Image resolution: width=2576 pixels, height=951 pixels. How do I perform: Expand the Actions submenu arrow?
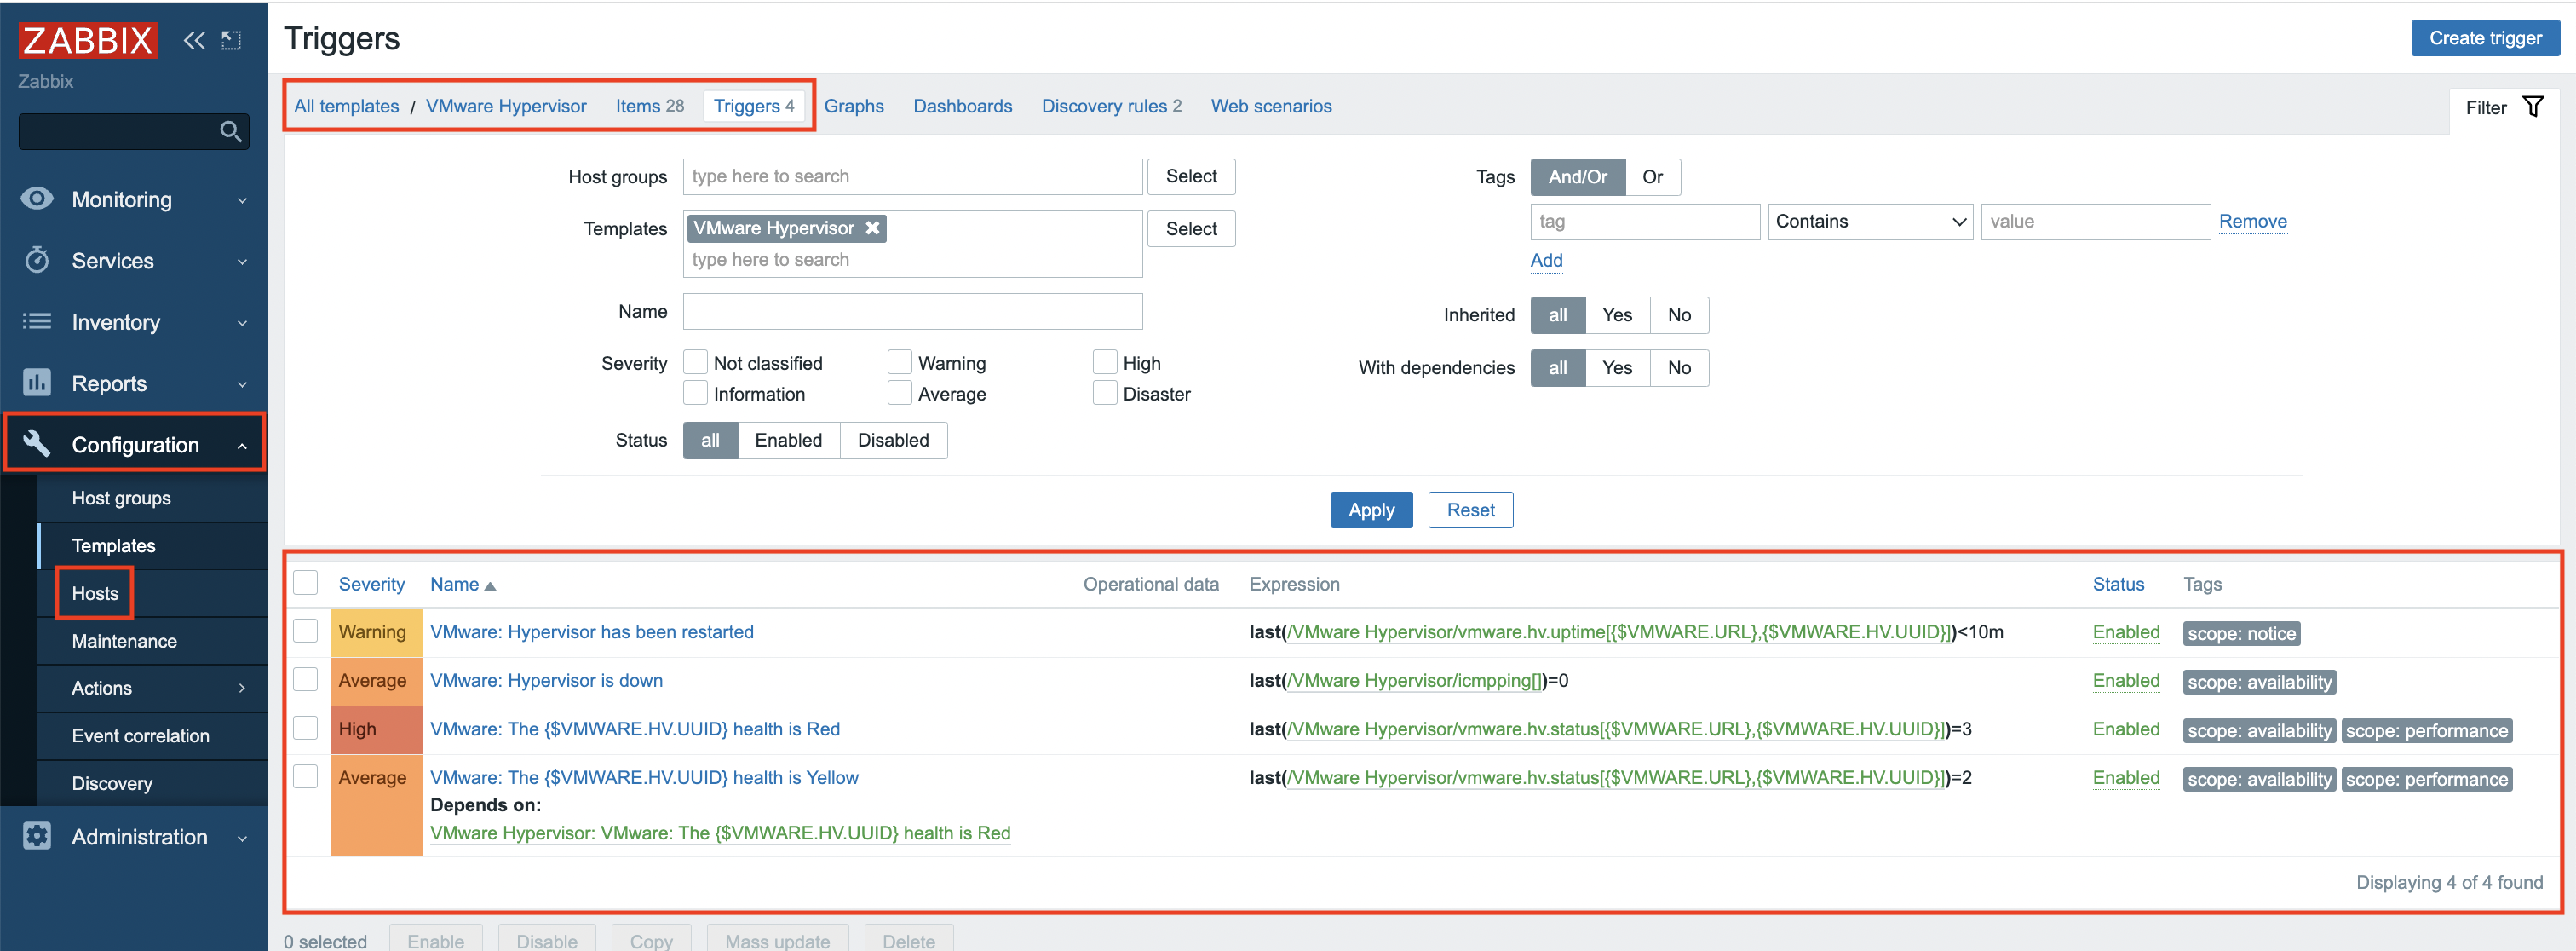242,688
